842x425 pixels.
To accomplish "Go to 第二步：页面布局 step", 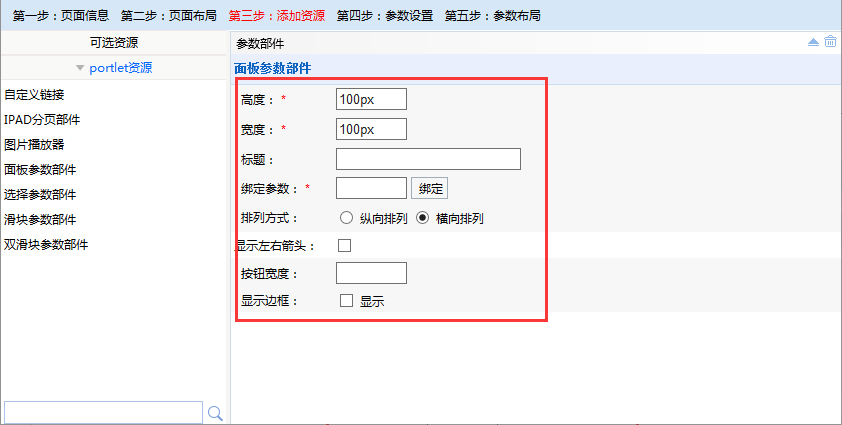I will coord(169,16).
